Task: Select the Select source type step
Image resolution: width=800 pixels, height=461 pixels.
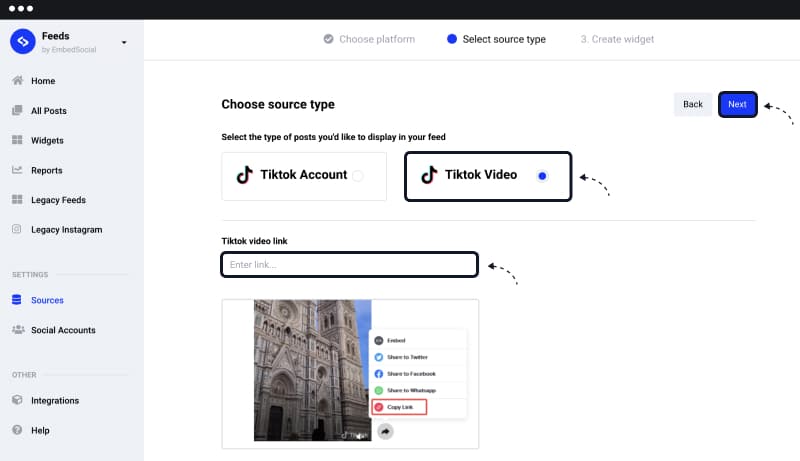Action: click(x=504, y=39)
